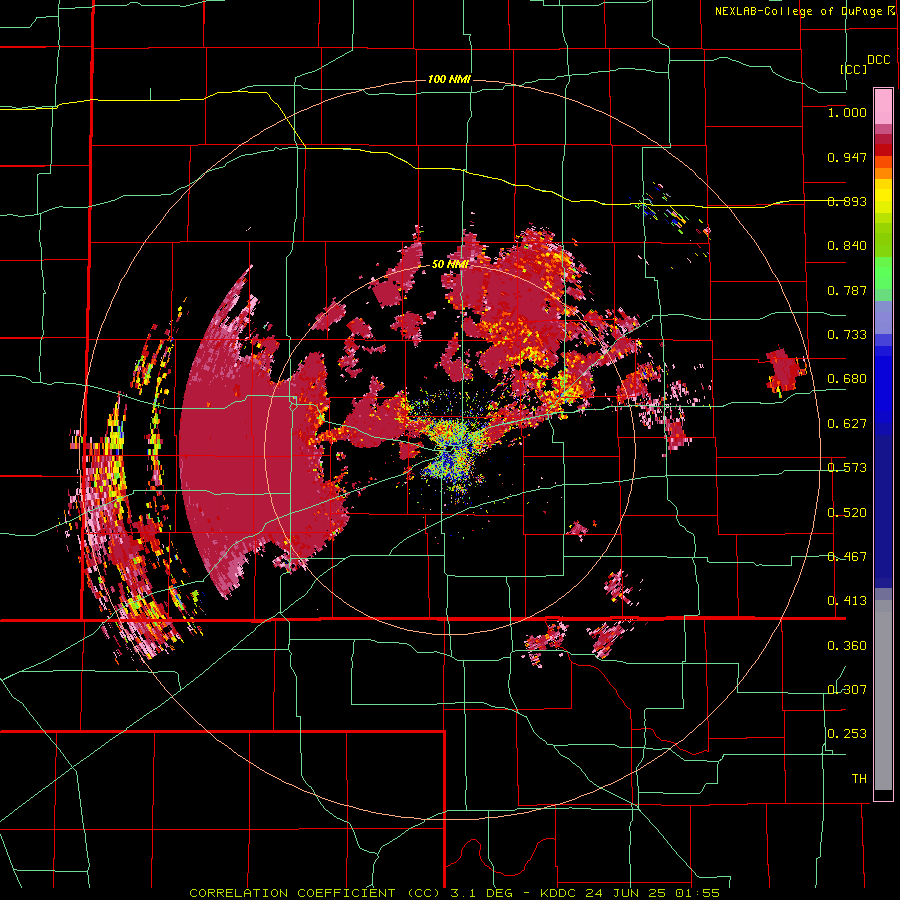The height and width of the screenshot is (900, 900).
Task: Pick the bright green segment of color bar
Action: [x=883, y=273]
